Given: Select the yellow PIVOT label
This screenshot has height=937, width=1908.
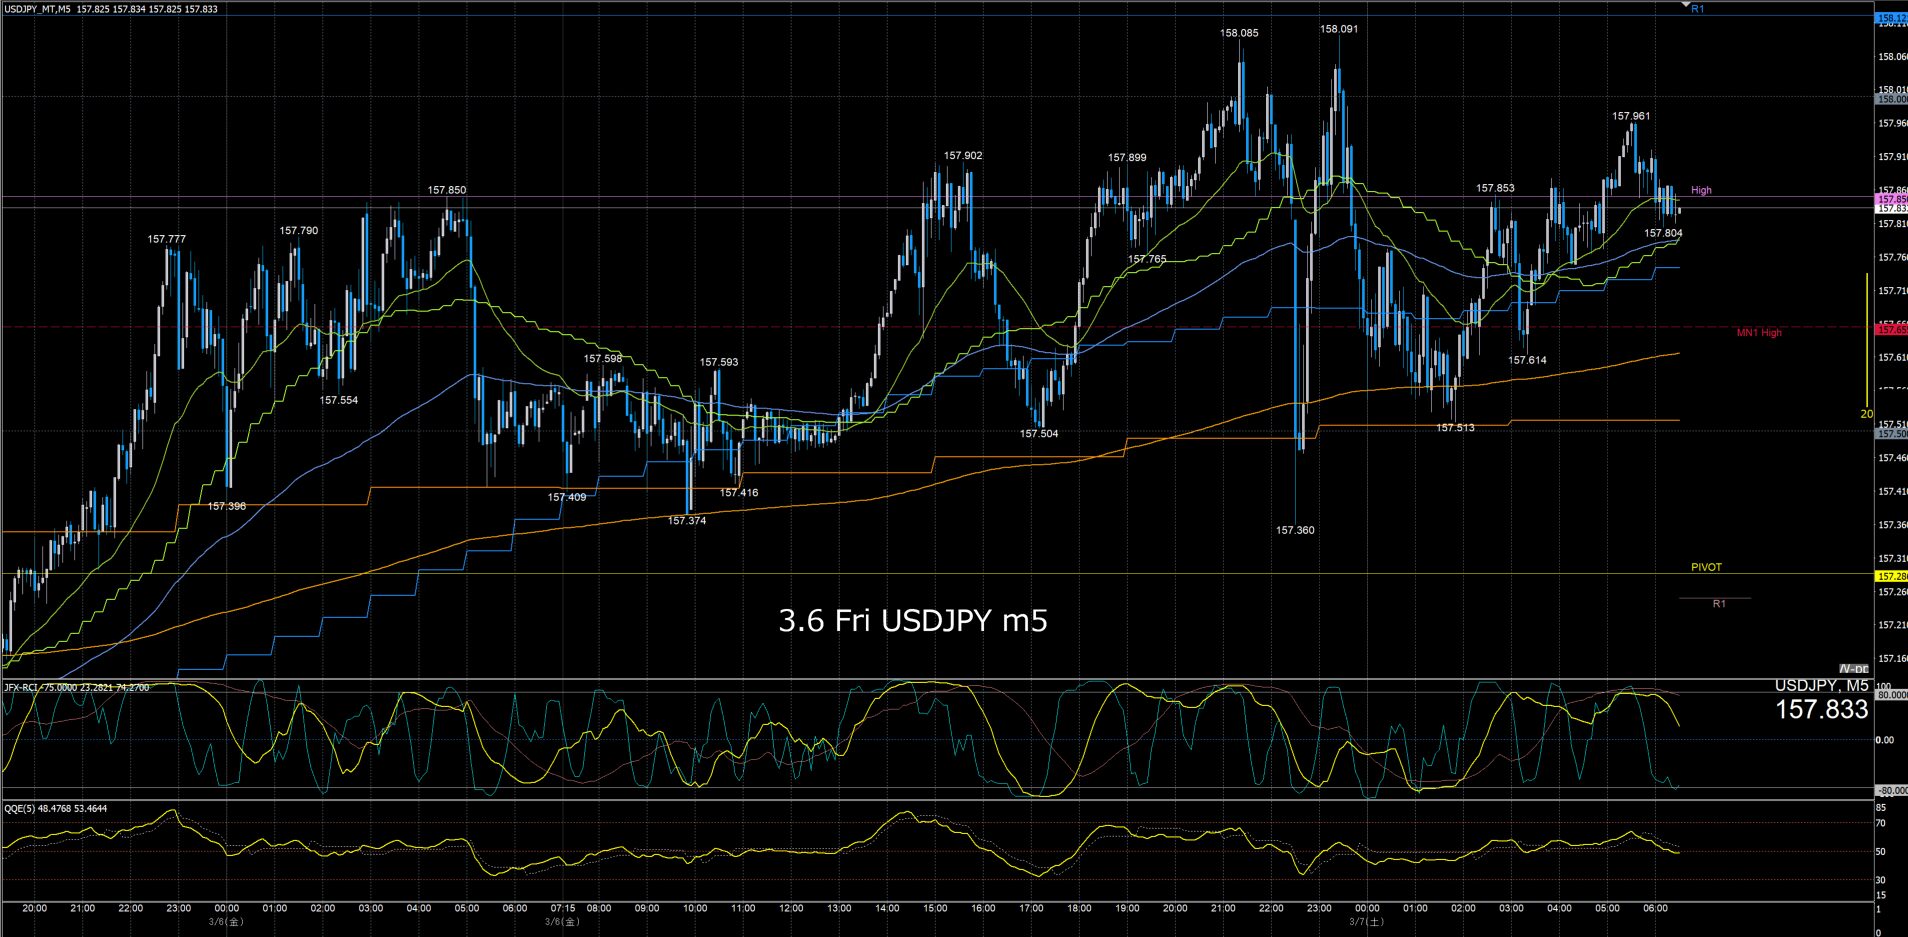Looking at the screenshot, I should 1706,567.
